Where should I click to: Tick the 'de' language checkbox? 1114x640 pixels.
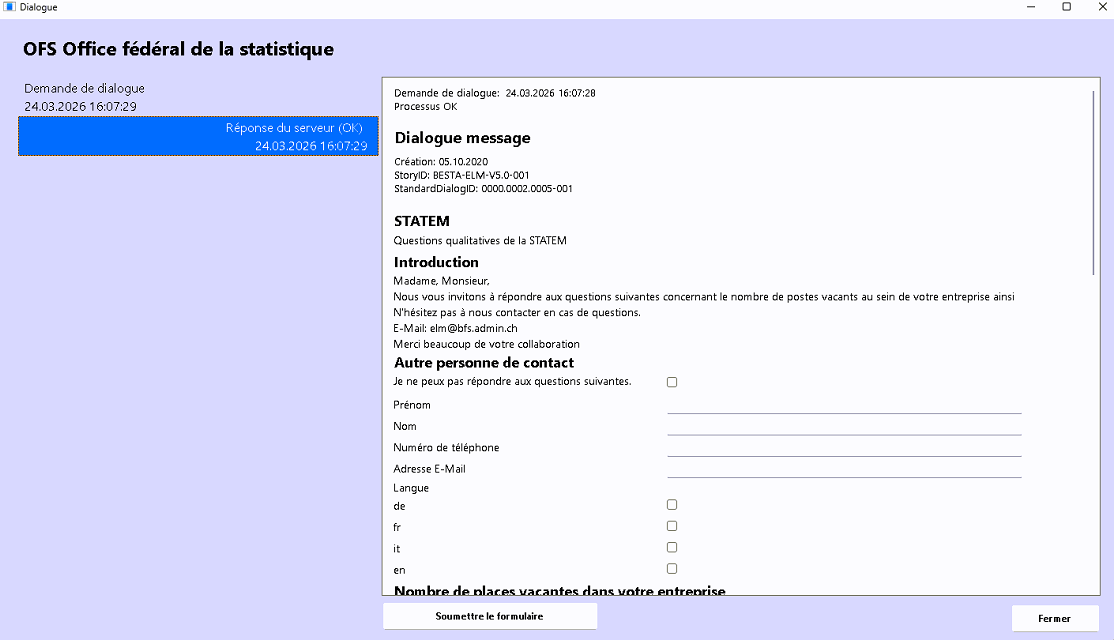click(x=672, y=505)
